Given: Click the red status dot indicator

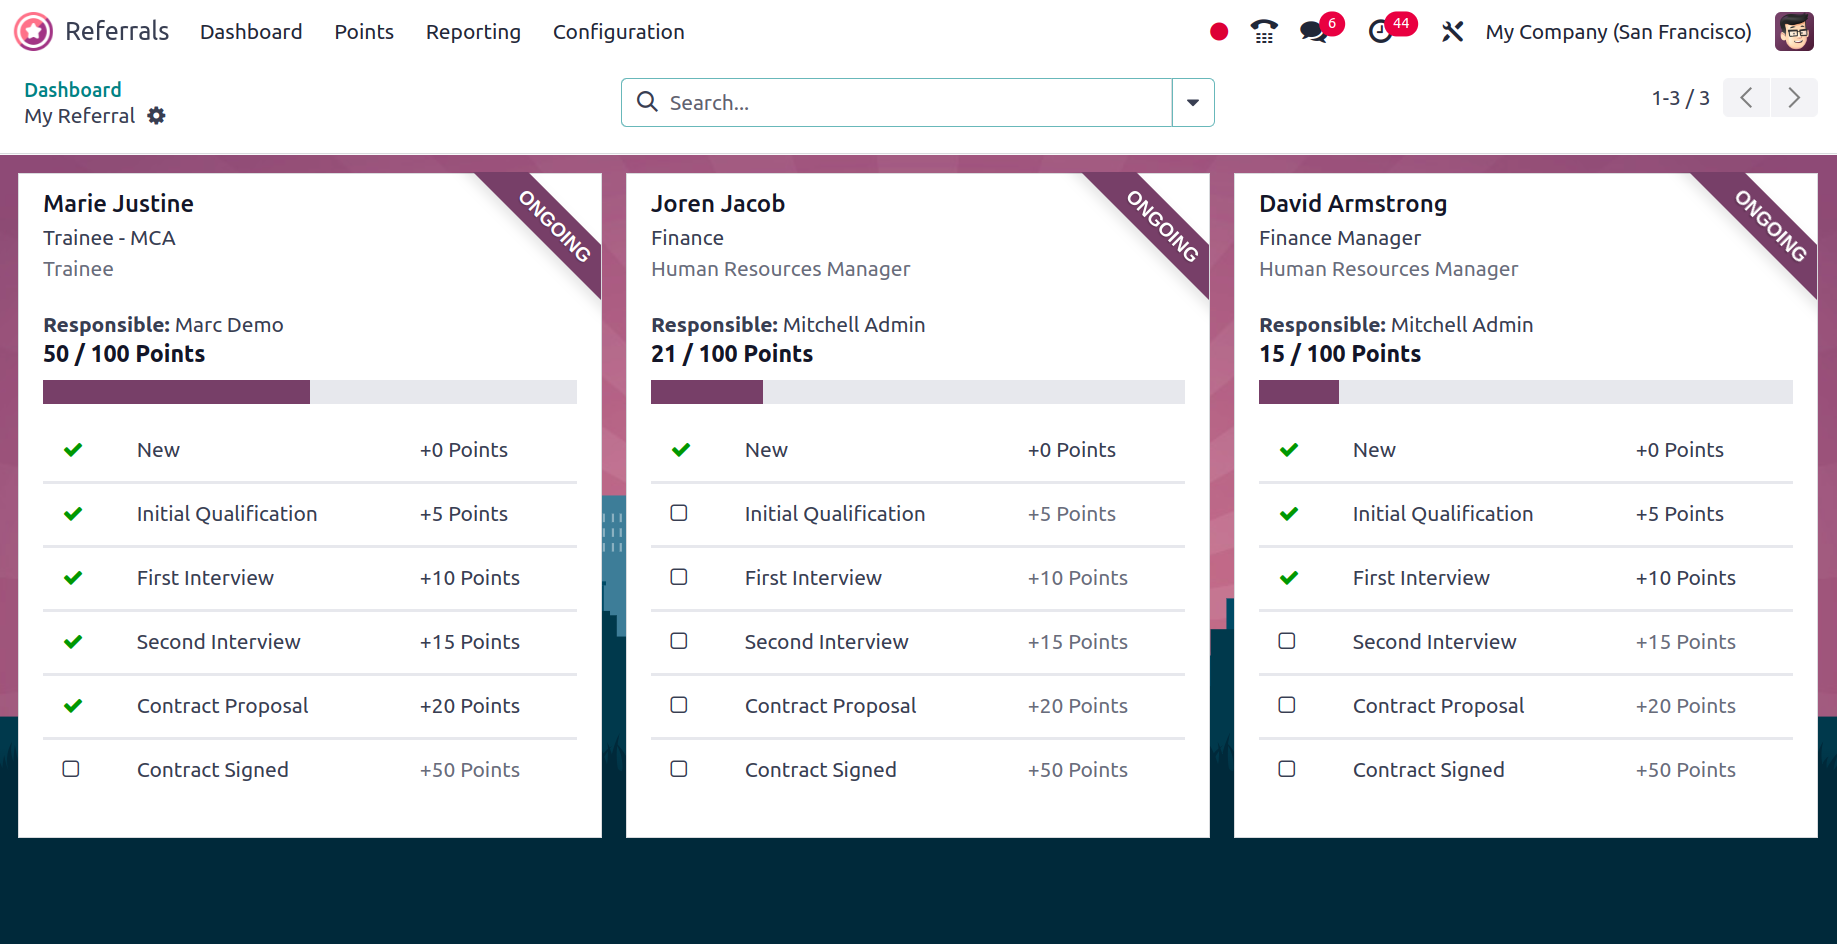Looking at the screenshot, I should (1218, 31).
